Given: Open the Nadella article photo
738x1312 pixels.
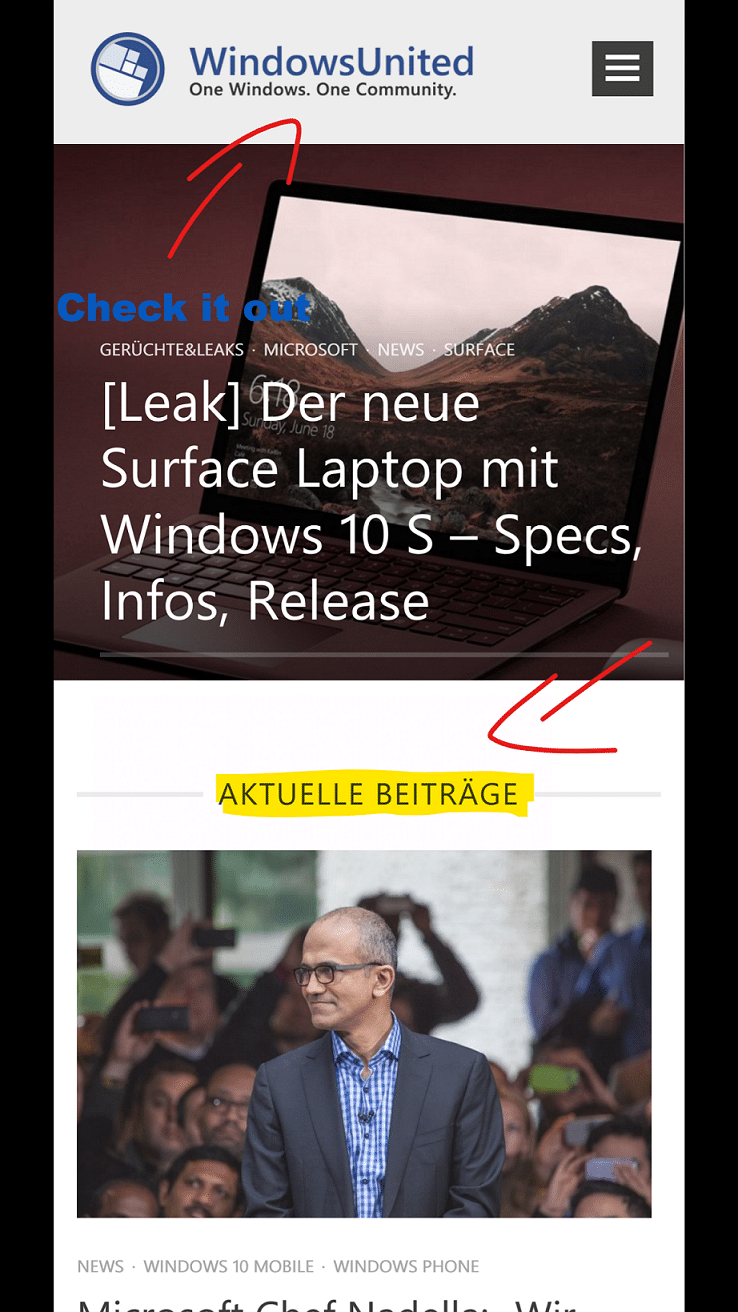Looking at the screenshot, I should coord(364,1034).
